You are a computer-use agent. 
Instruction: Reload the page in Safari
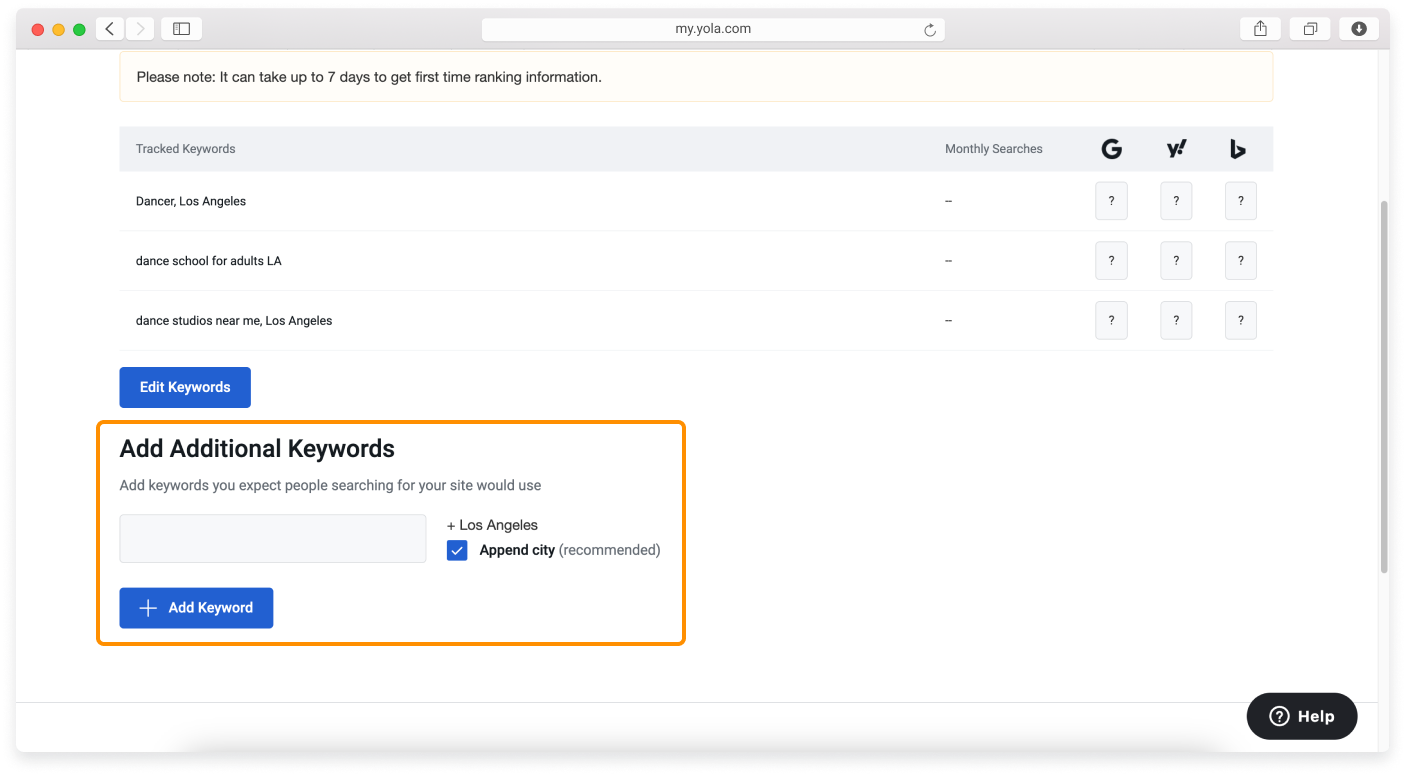coord(929,30)
